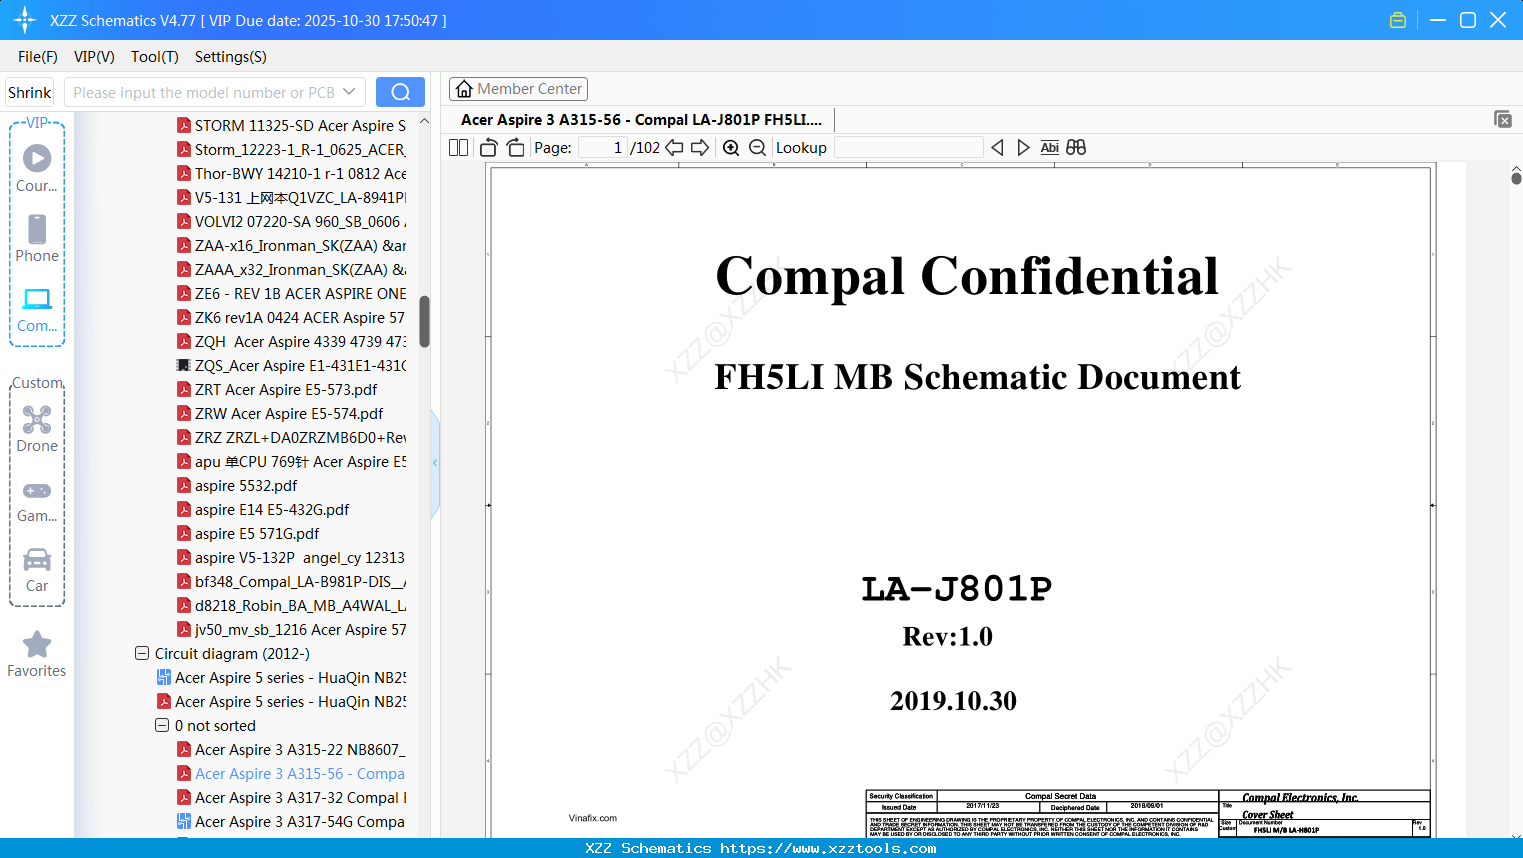The height and width of the screenshot is (858, 1523).
Task: Toggle the Abi match option icon
Action: tap(1049, 148)
